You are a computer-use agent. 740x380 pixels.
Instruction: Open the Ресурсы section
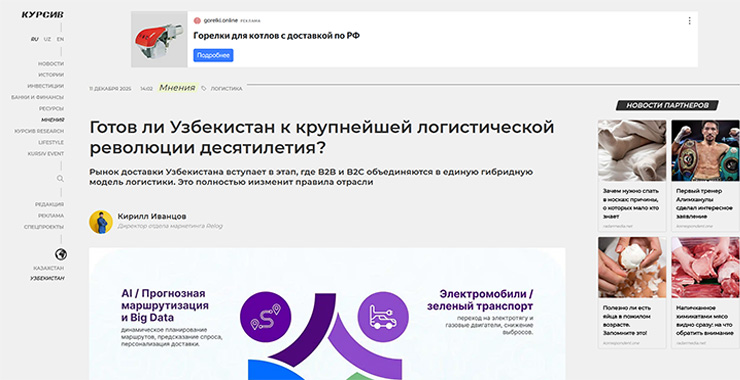click(51, 109)
